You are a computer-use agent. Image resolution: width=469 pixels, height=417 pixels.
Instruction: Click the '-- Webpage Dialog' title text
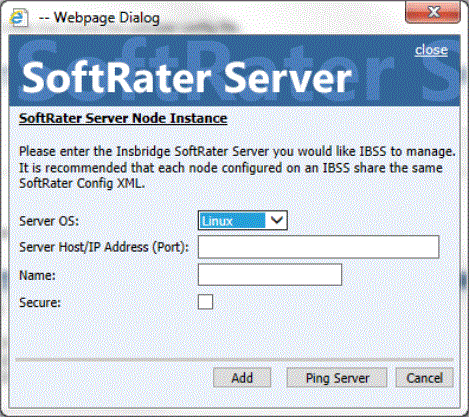click(x=99, y=18)
